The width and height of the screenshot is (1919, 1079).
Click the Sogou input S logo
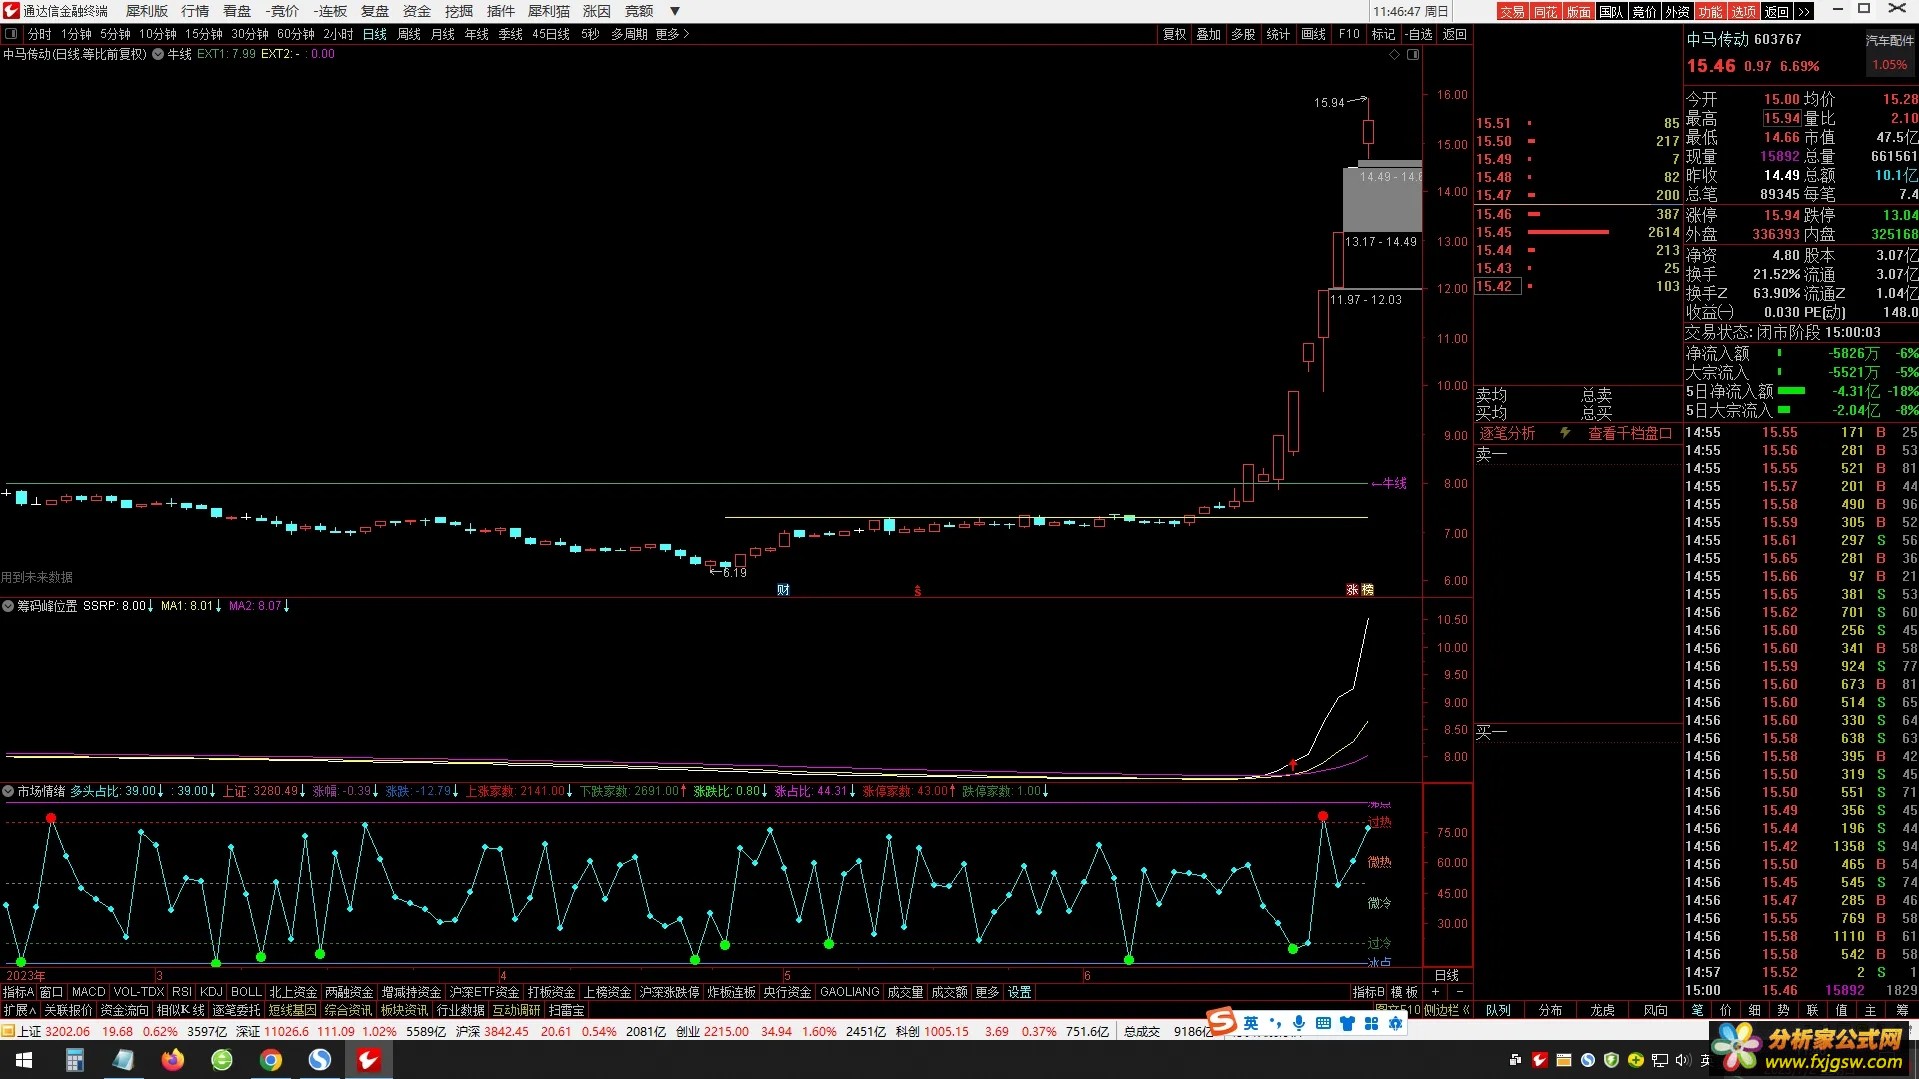(x=1222, y=1023)
